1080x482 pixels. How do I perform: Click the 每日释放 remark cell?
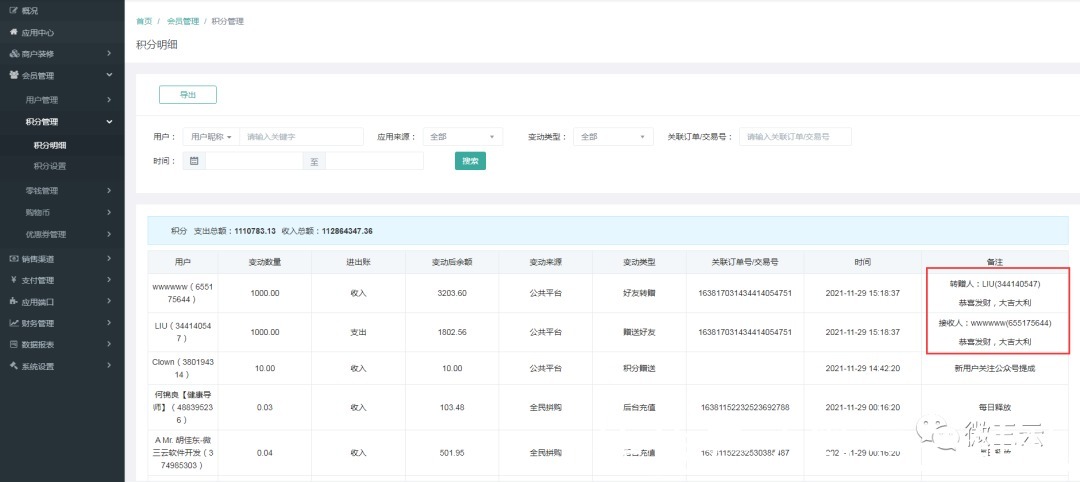pyautogui.click(x=994, y=408)
